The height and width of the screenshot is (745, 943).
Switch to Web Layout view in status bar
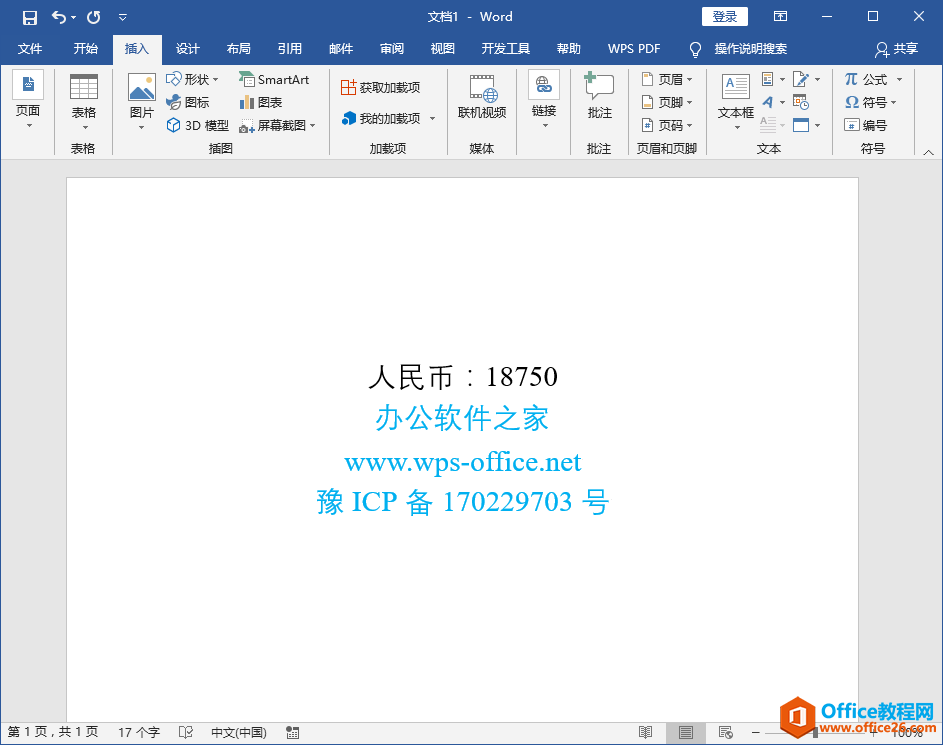coord(726,733)
